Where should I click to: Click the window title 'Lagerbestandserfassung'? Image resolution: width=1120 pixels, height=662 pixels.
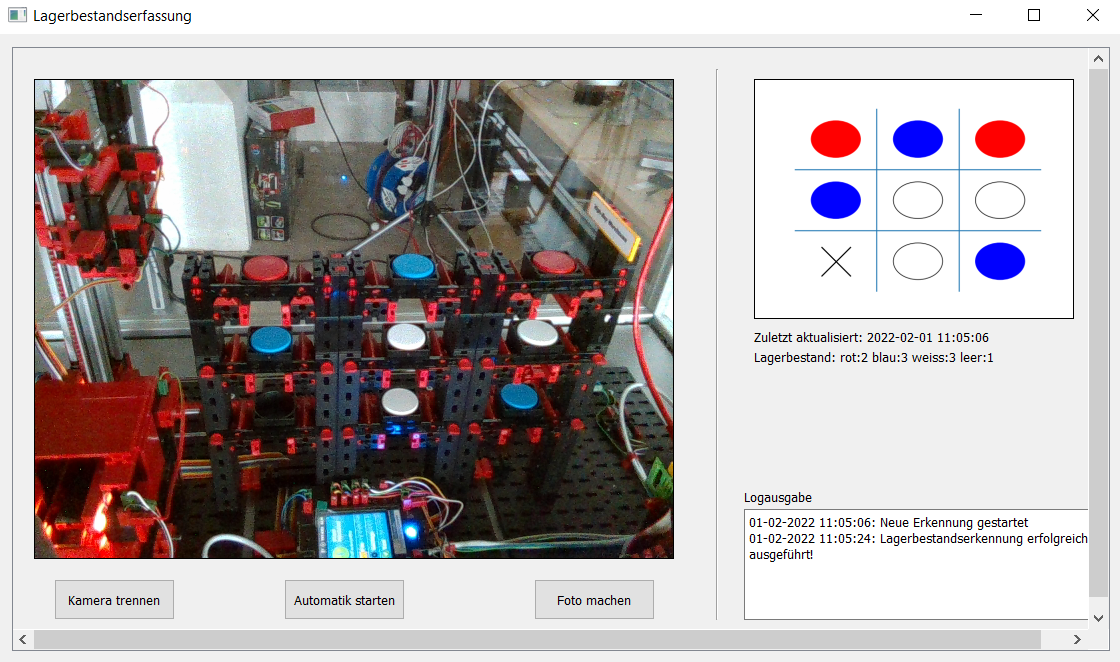pyautogui.click(x=112, y=16)
